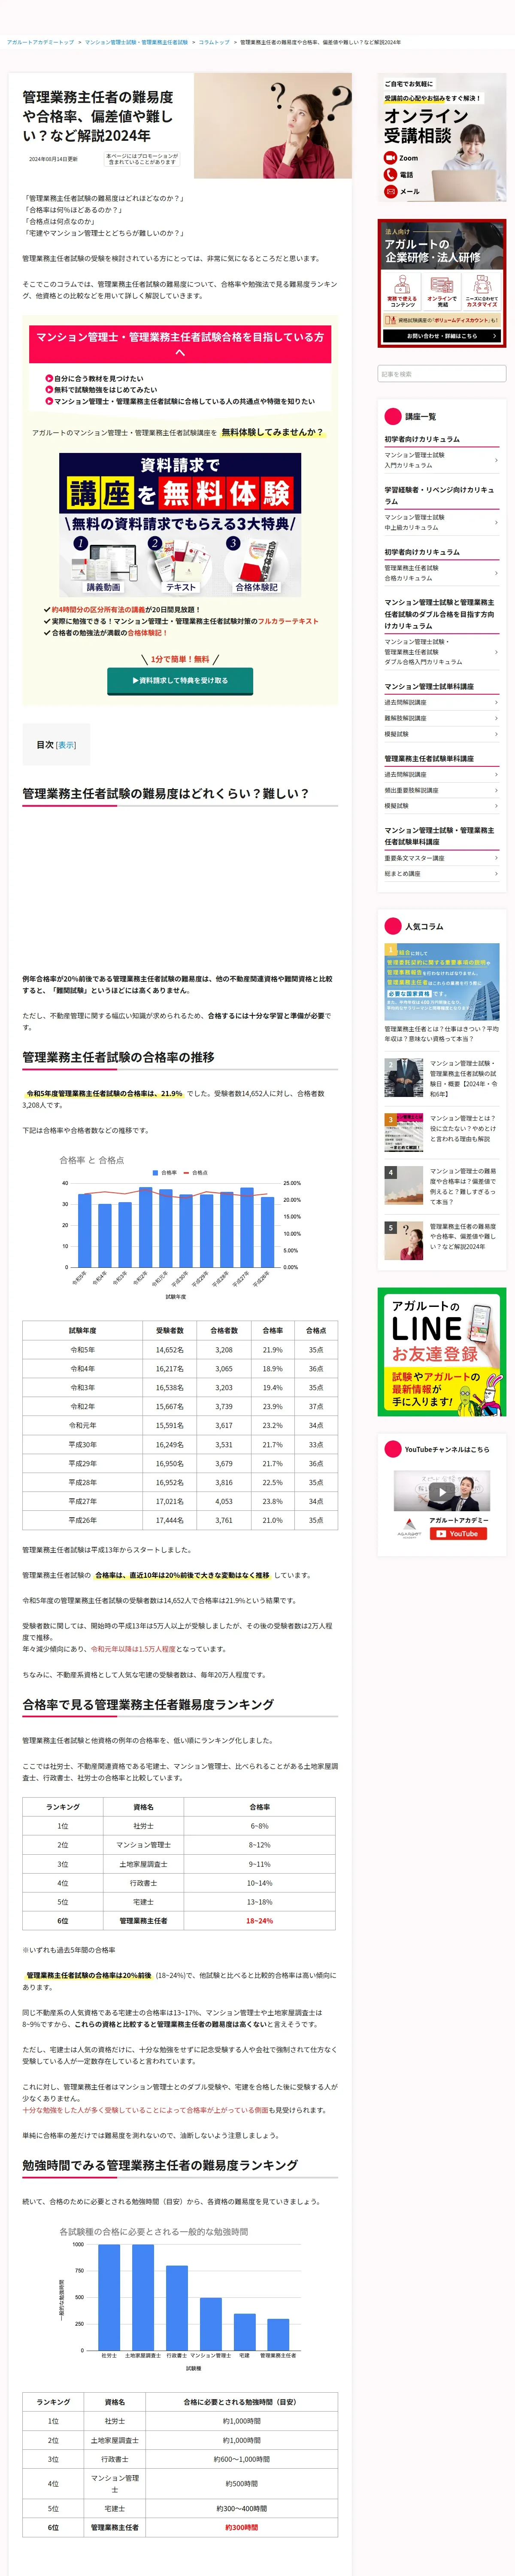515x2576 pixels.
Task: Click the hero image of the thinking woman
Action: point(273,126)
